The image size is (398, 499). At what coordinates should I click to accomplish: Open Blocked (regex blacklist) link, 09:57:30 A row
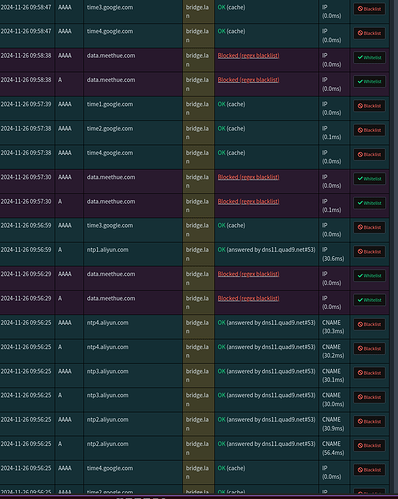pos(248,201)
